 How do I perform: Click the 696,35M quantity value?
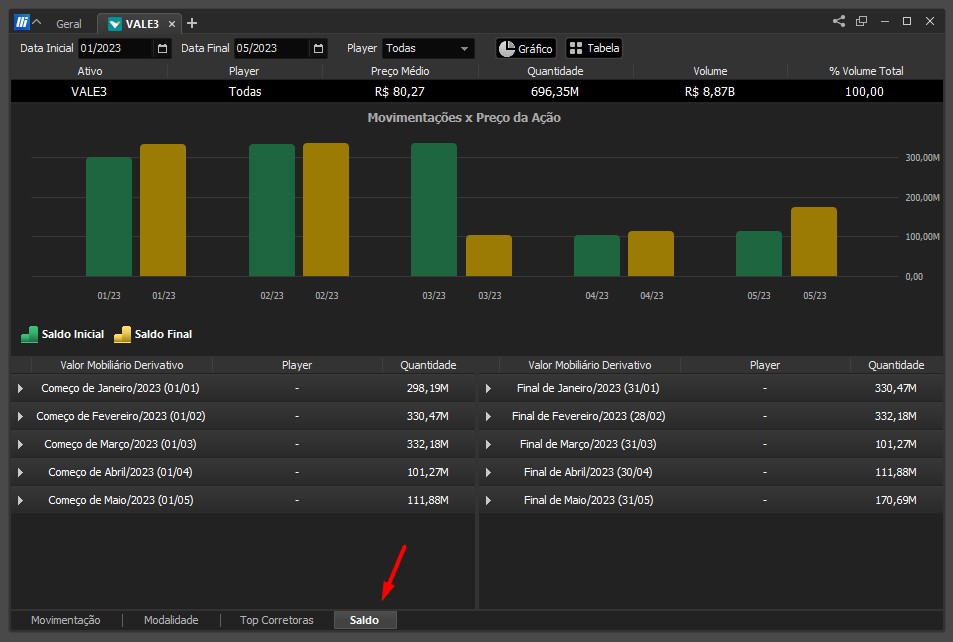[x=554, y=92]
